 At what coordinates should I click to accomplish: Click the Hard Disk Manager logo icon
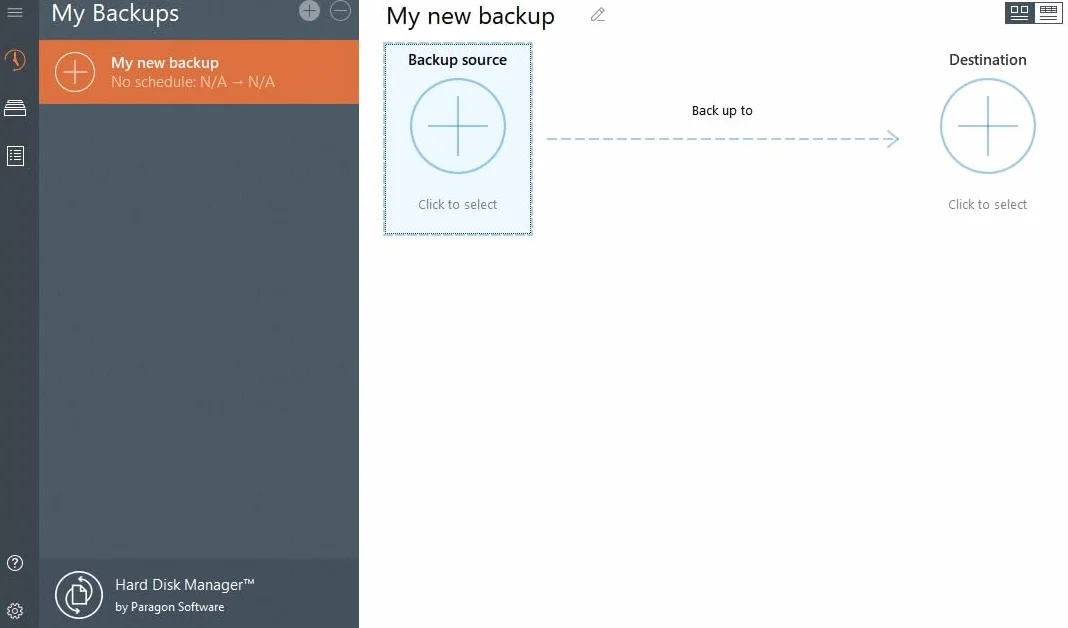79,595
